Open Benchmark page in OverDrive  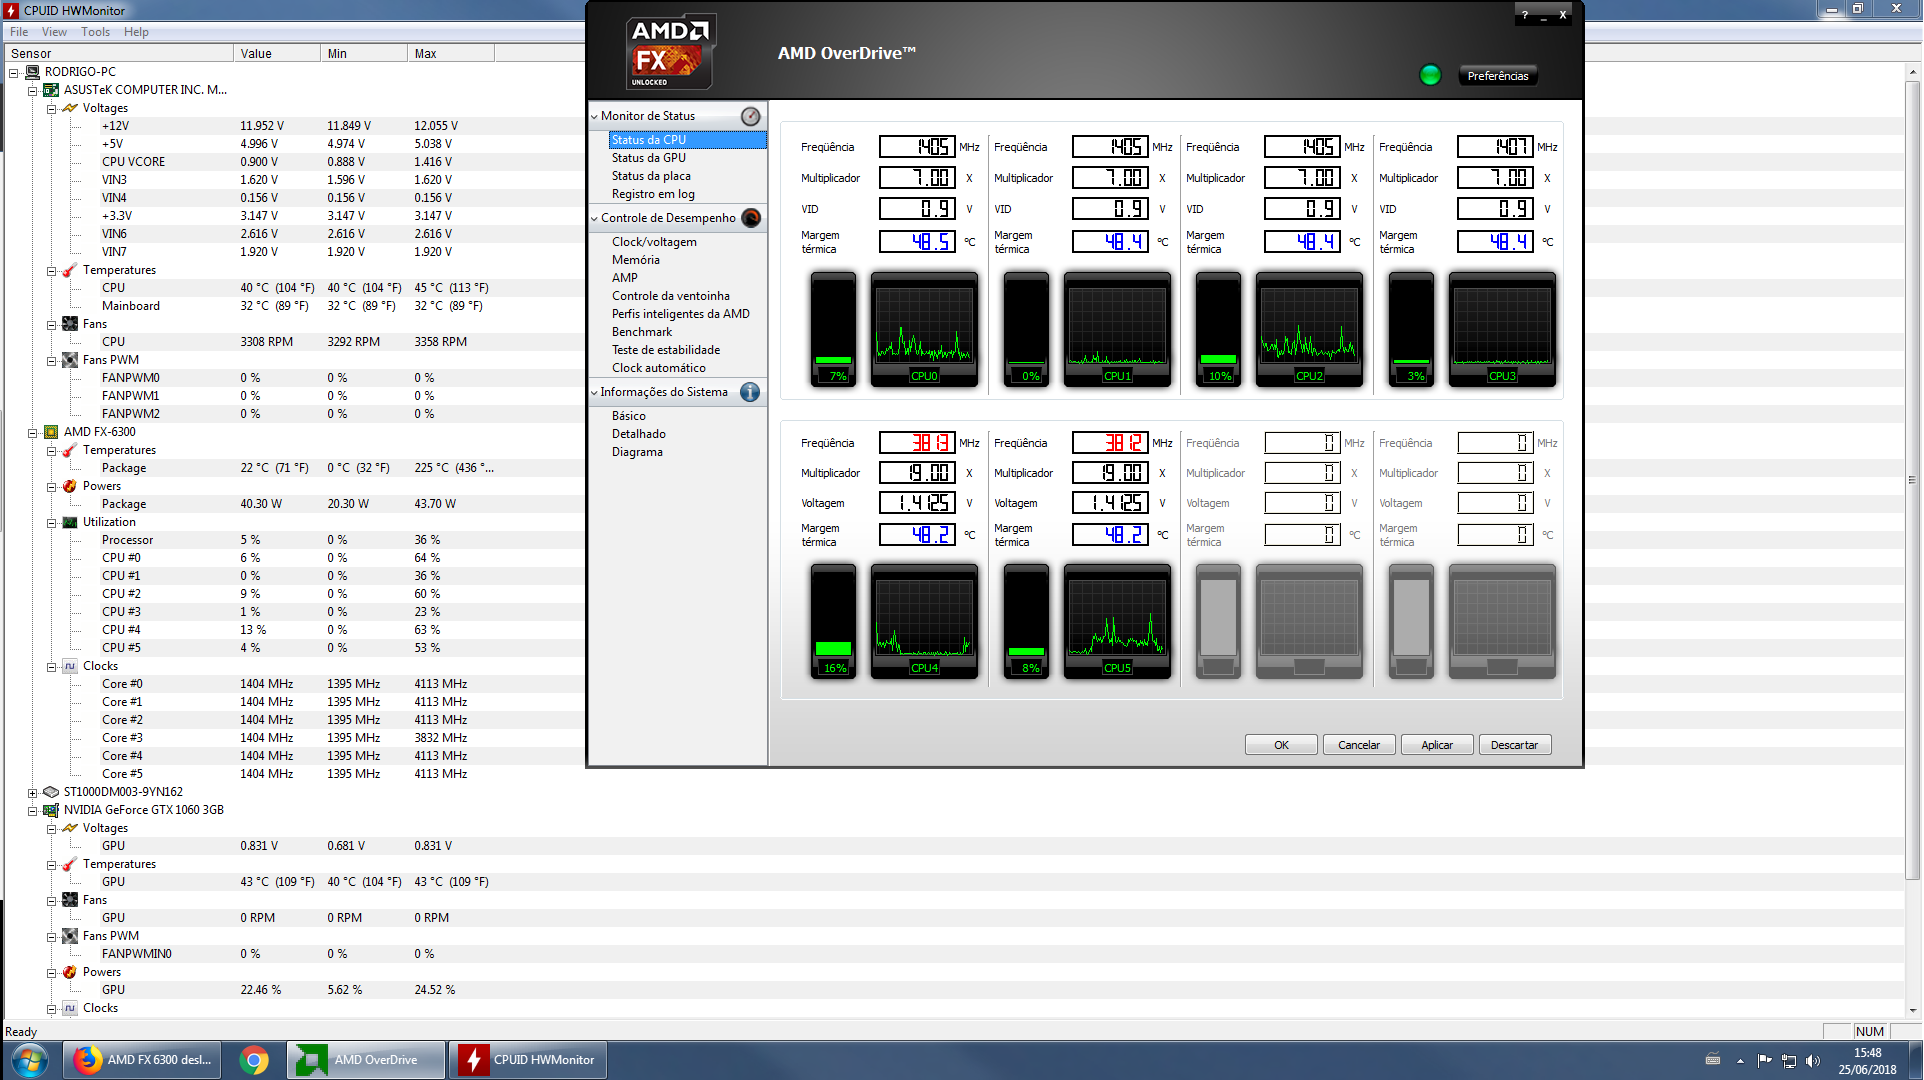642,332
